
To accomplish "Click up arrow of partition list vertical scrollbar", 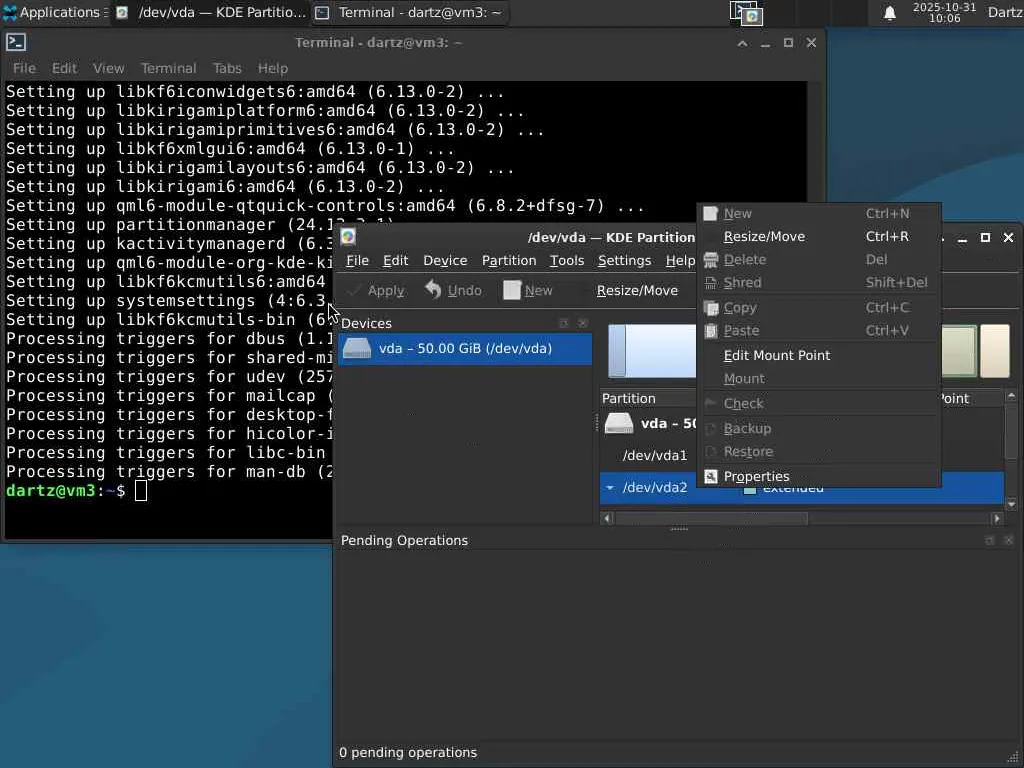I will click(1012, 396).
